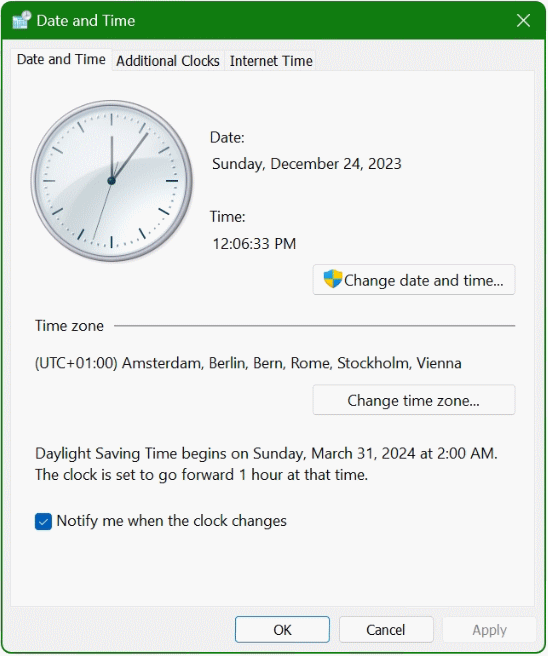Select the Date and Time tab
The width and height of the screenshot is (548, 656).
[x=61, y=59]
